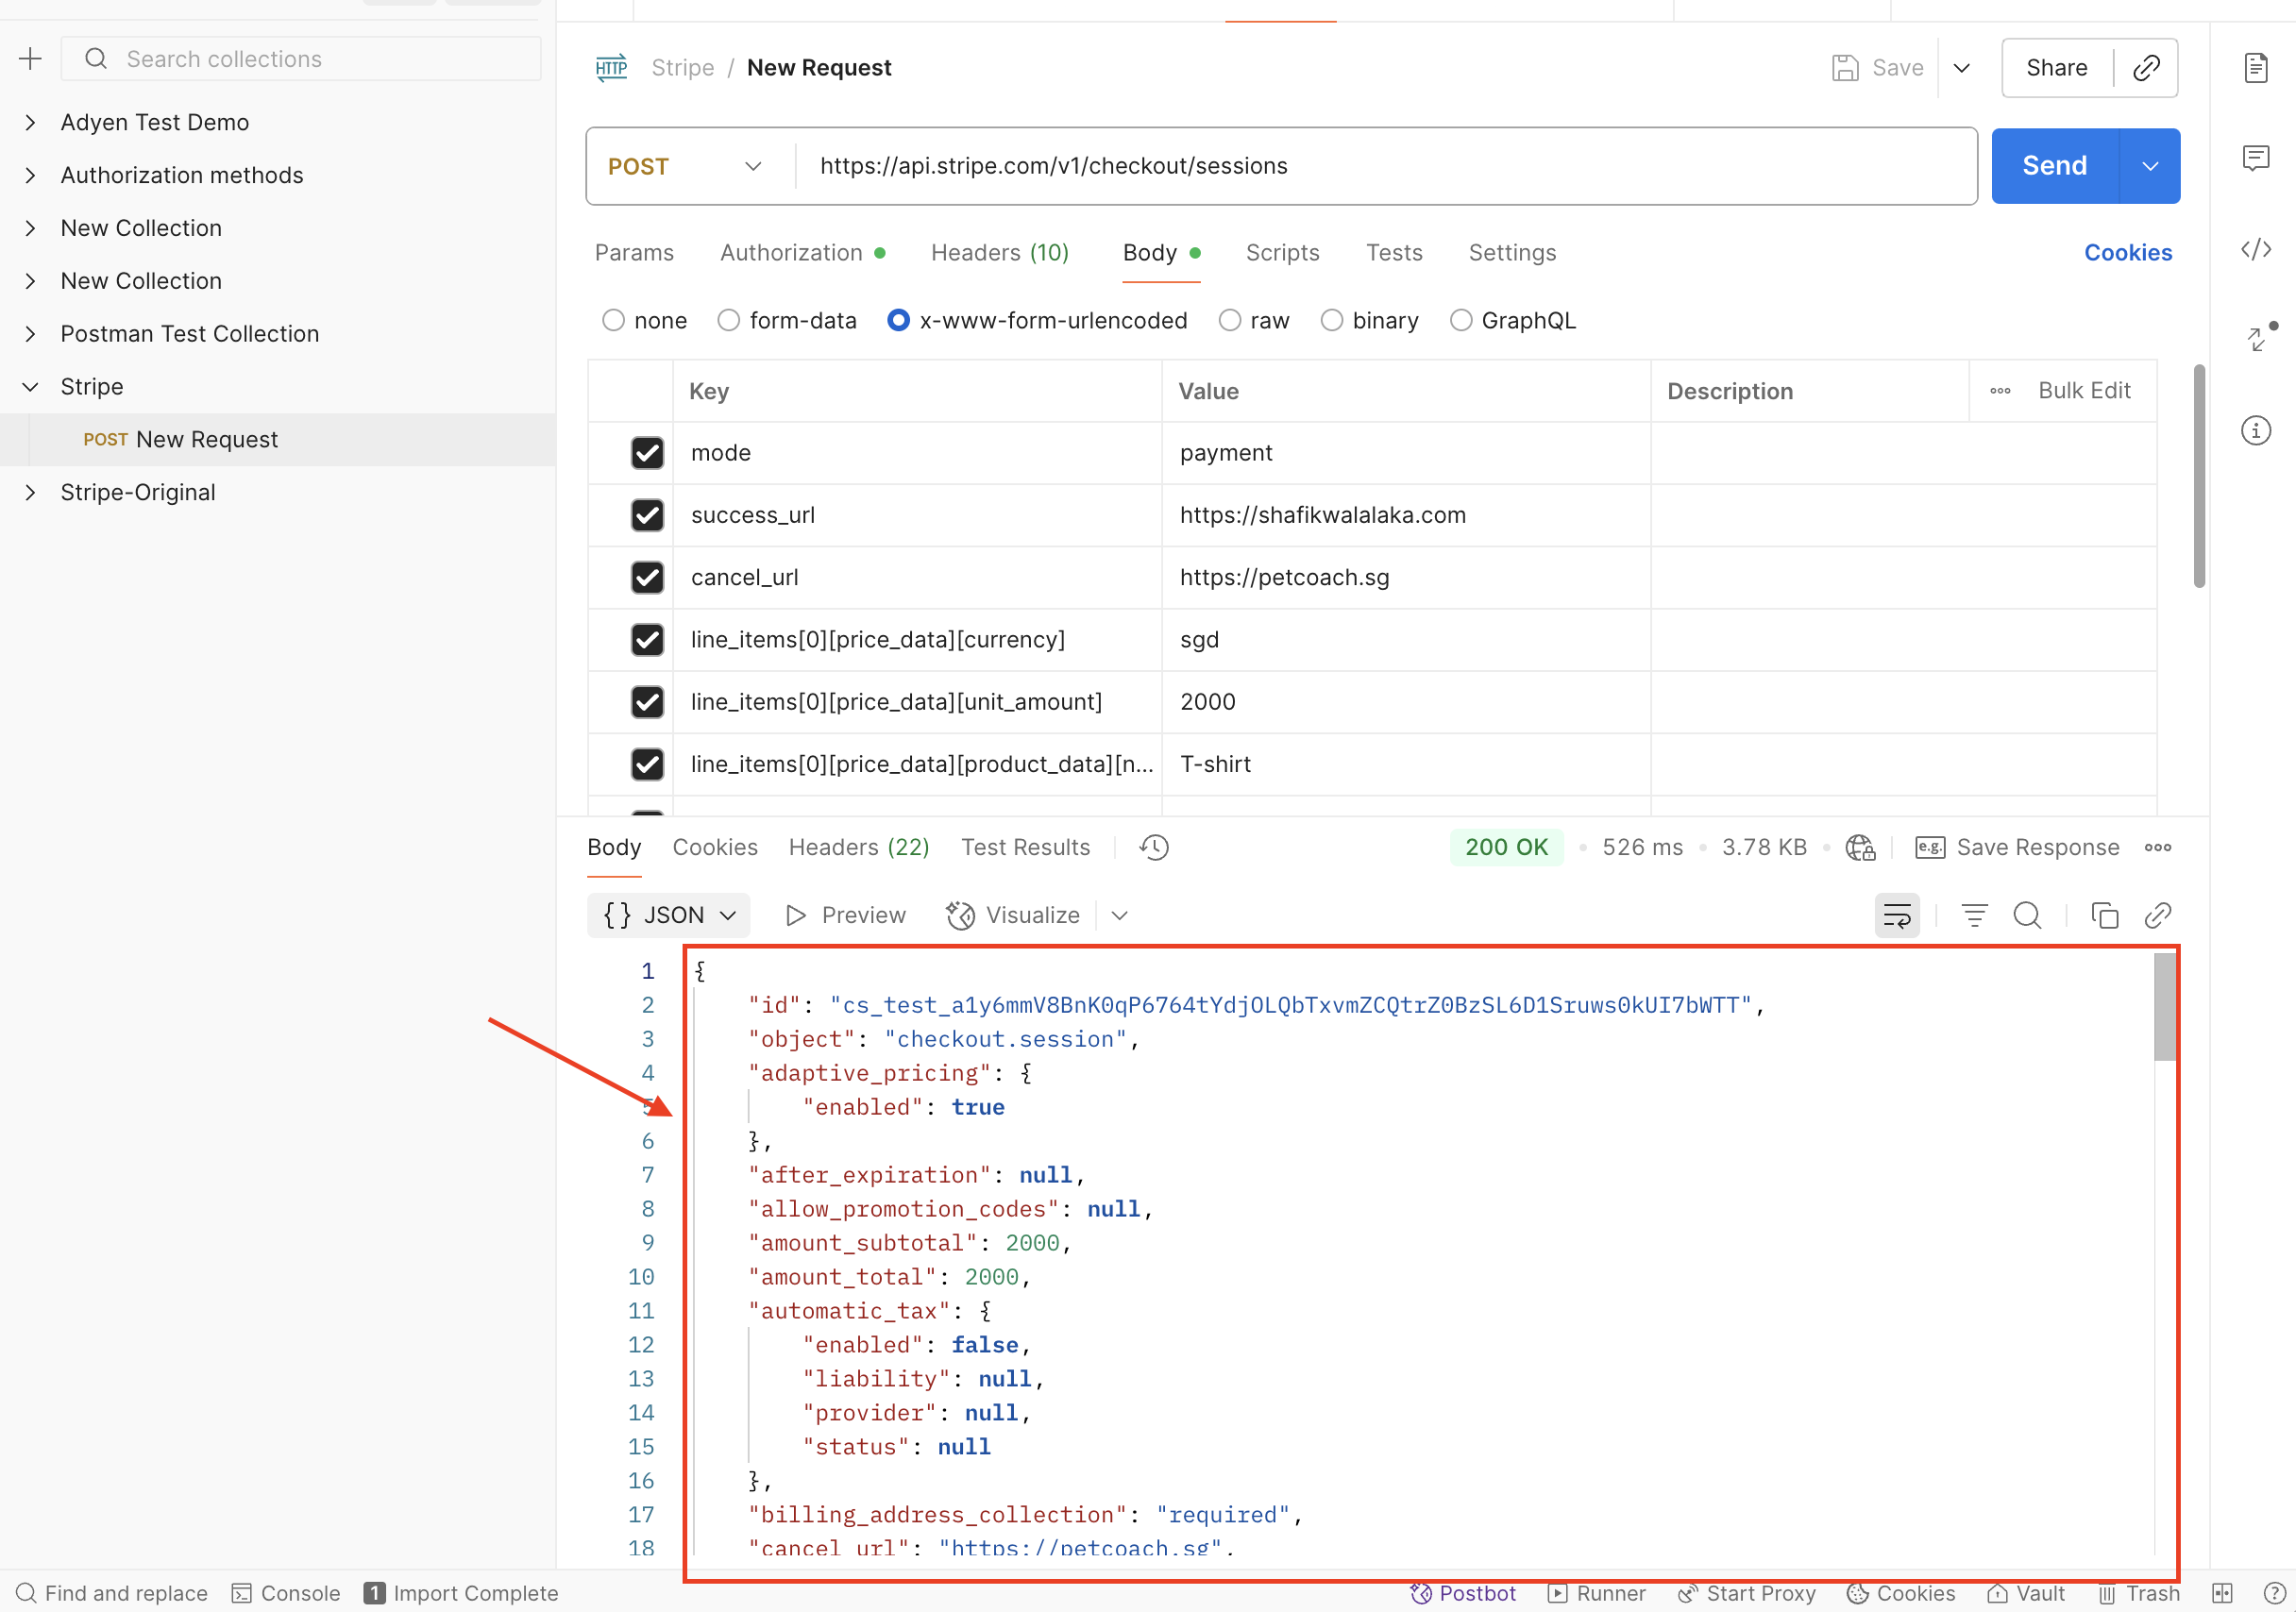The height and width of the screenshot is (1612, 2296).
Task: Open Trash in the status bar
Action: tap(2138, 1593)
